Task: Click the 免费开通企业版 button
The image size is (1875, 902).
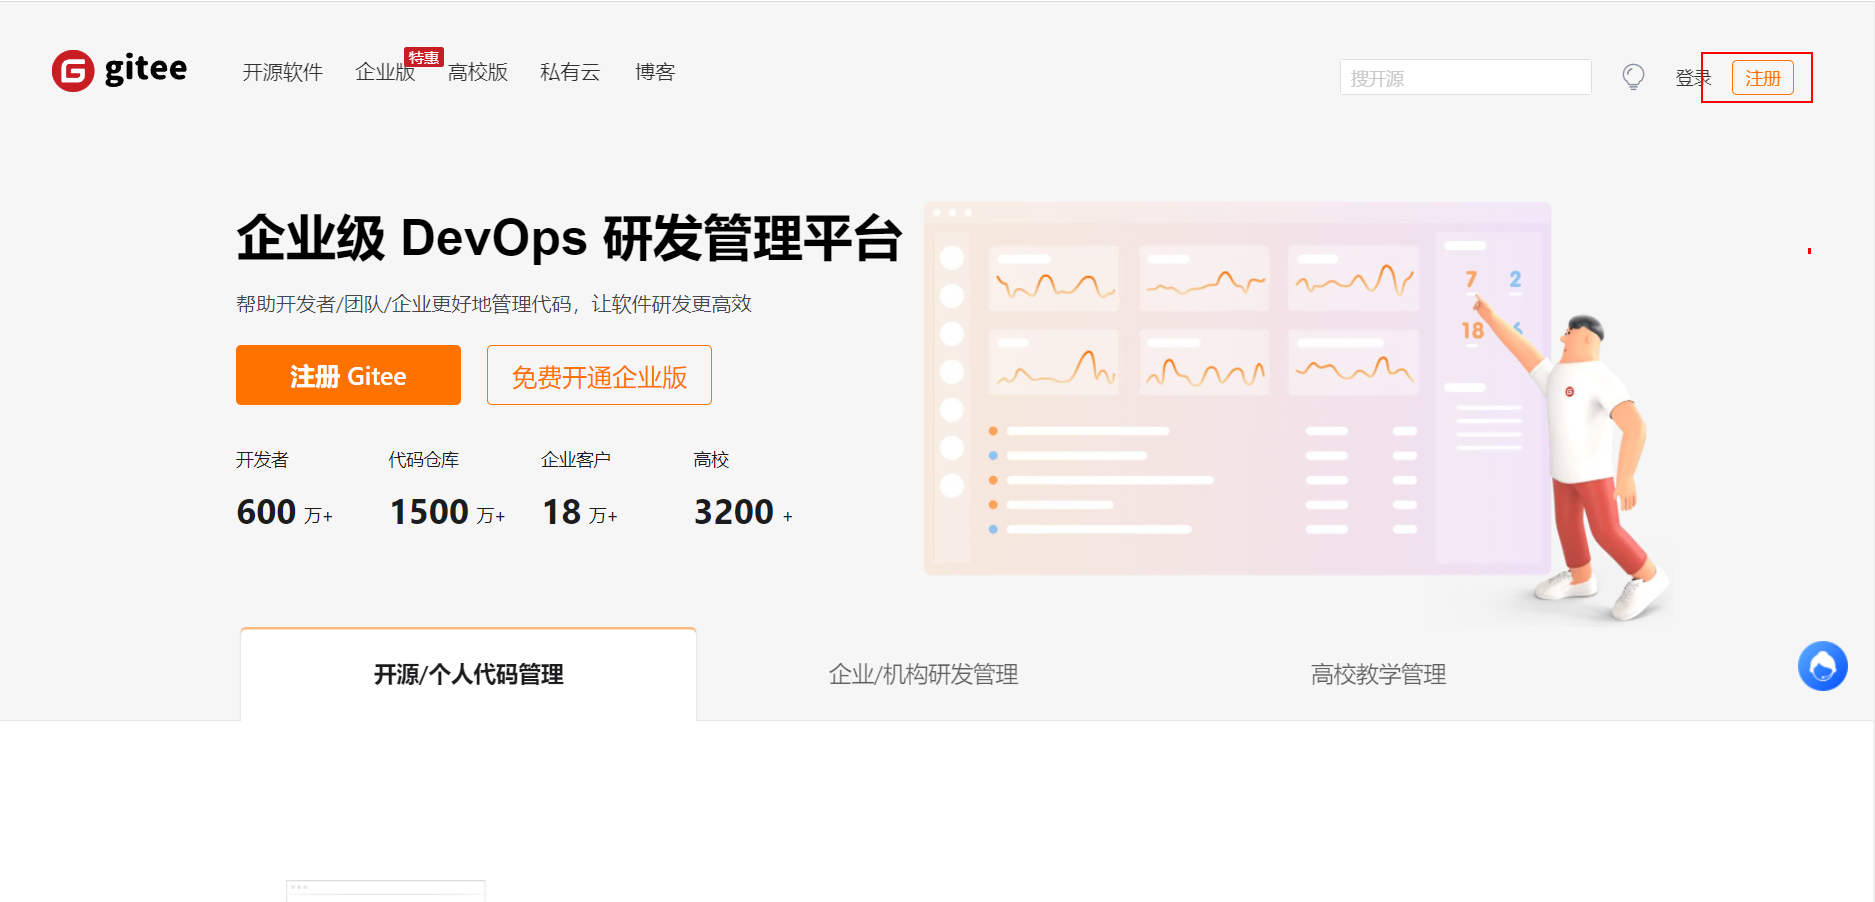Action: (x=599, y=375)
